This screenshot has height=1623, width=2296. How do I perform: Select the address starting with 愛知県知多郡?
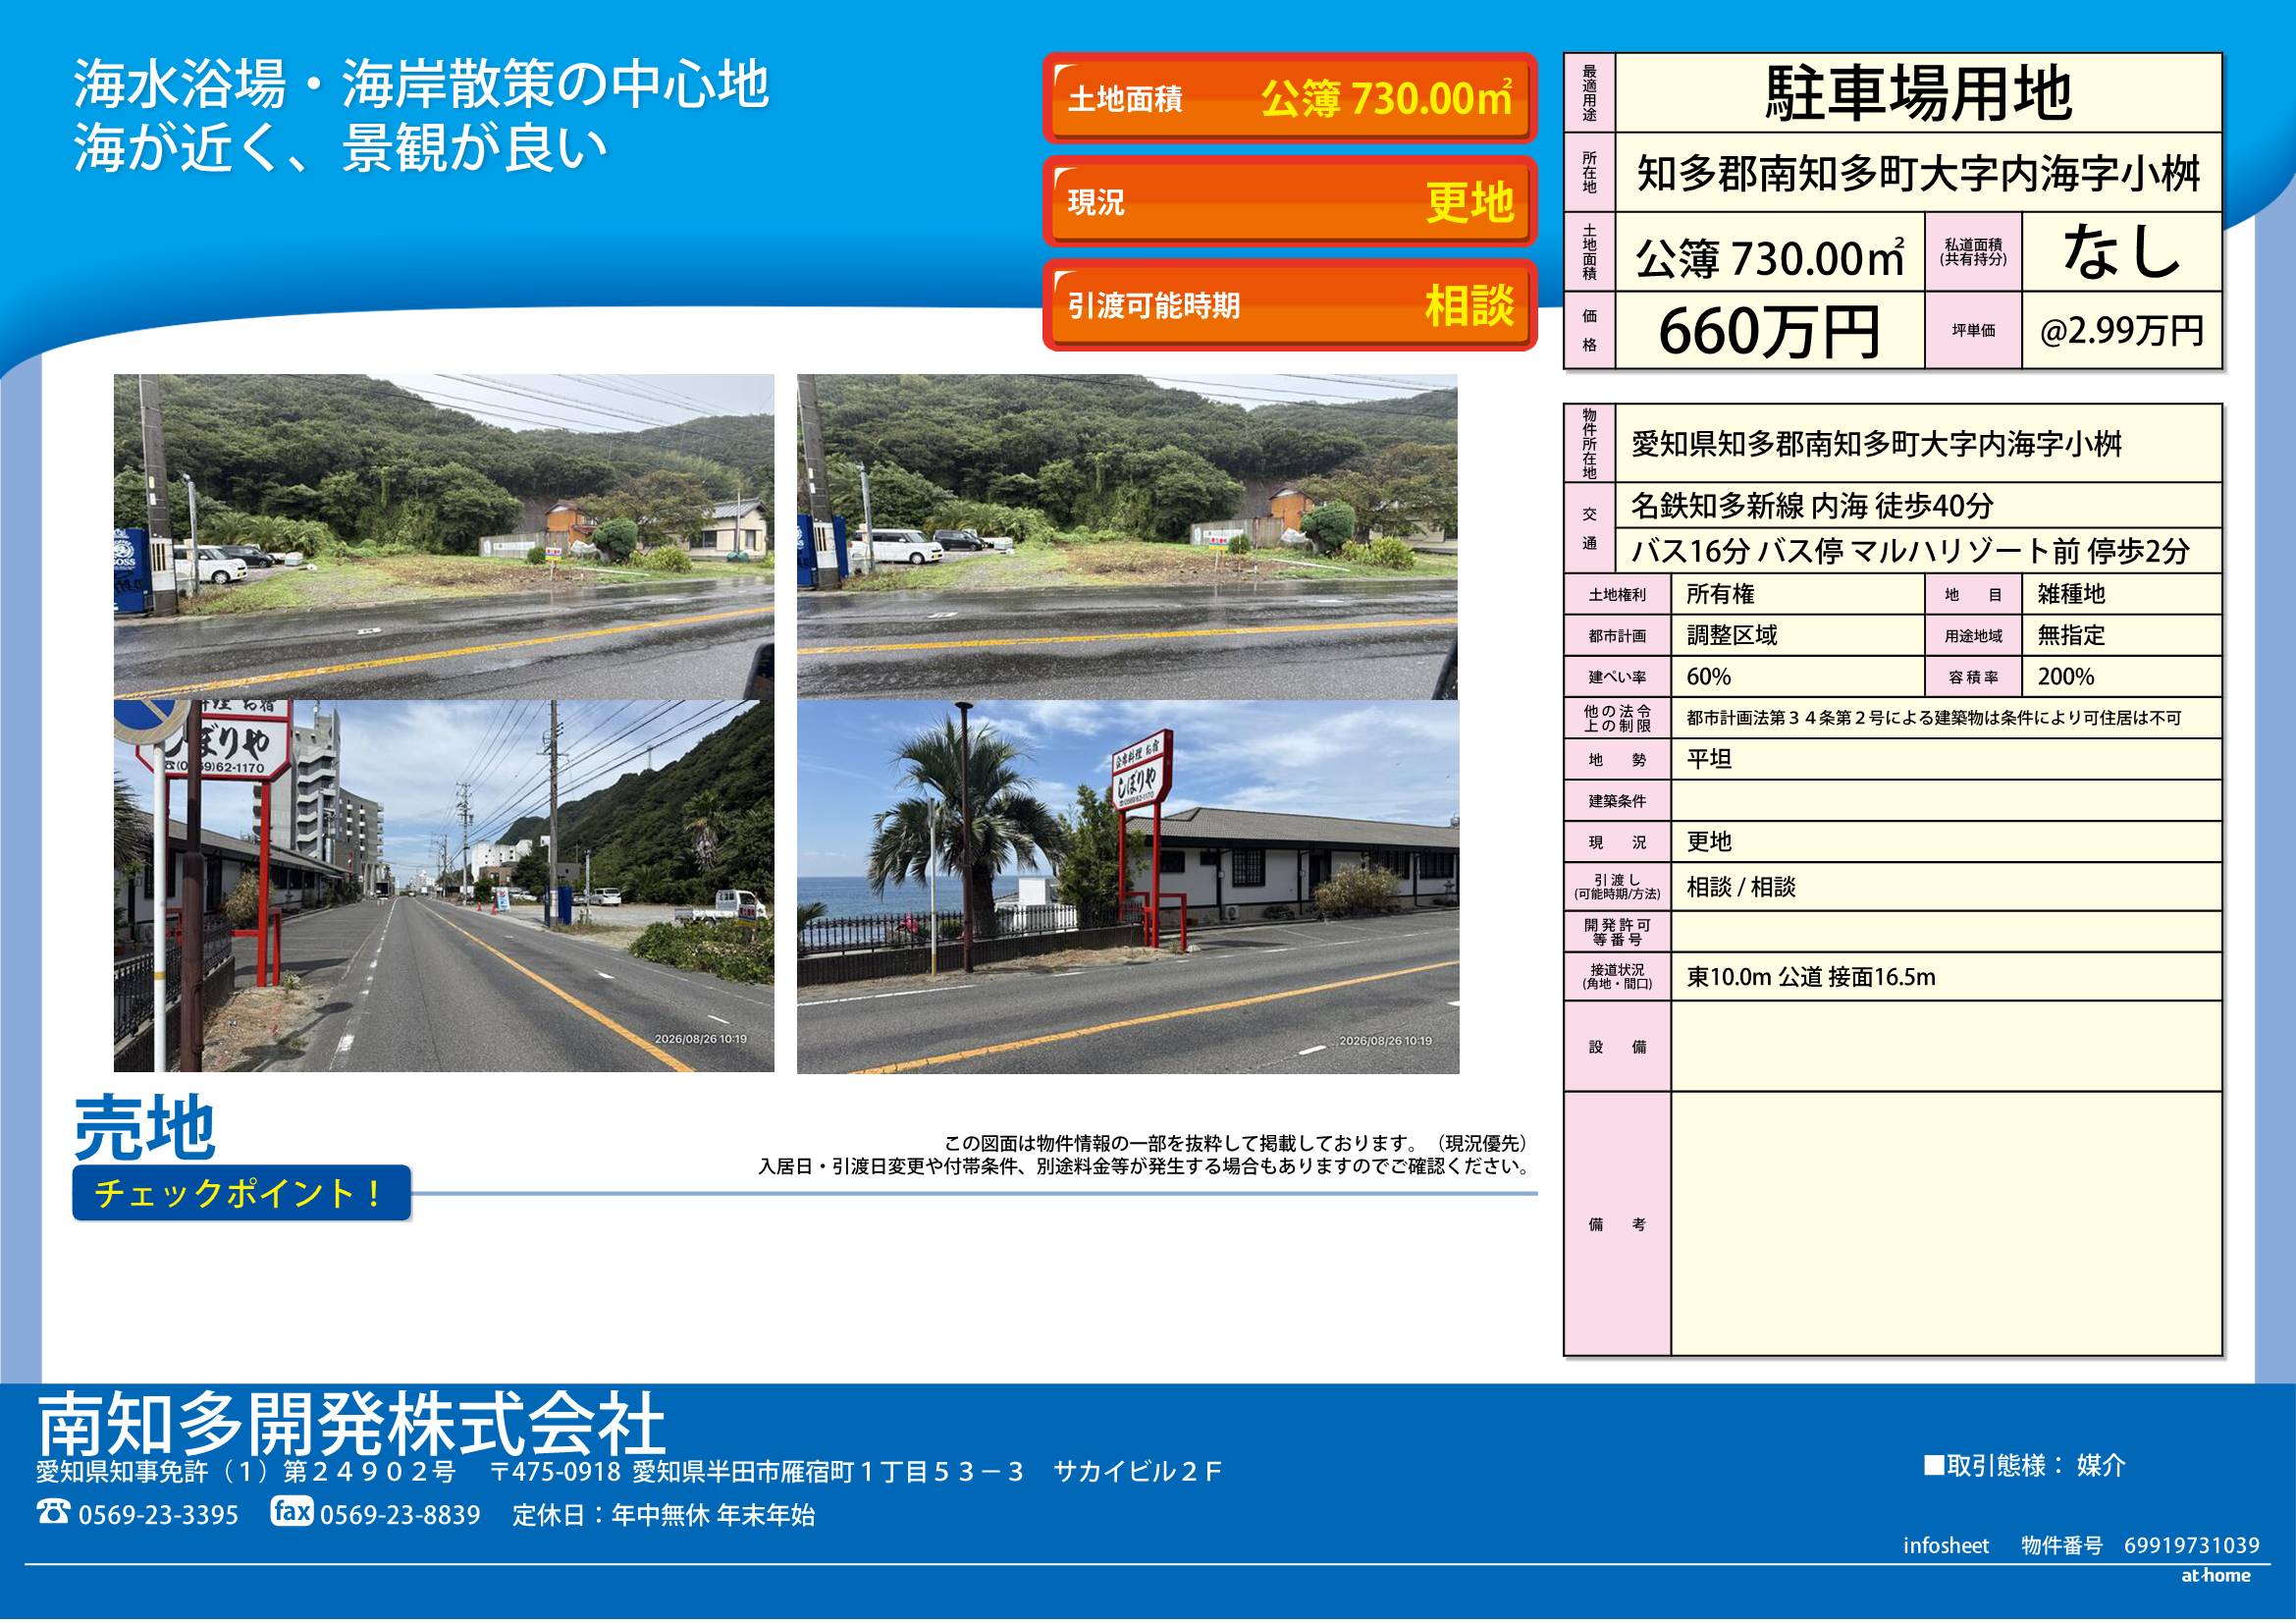[x=1877, y=445]
